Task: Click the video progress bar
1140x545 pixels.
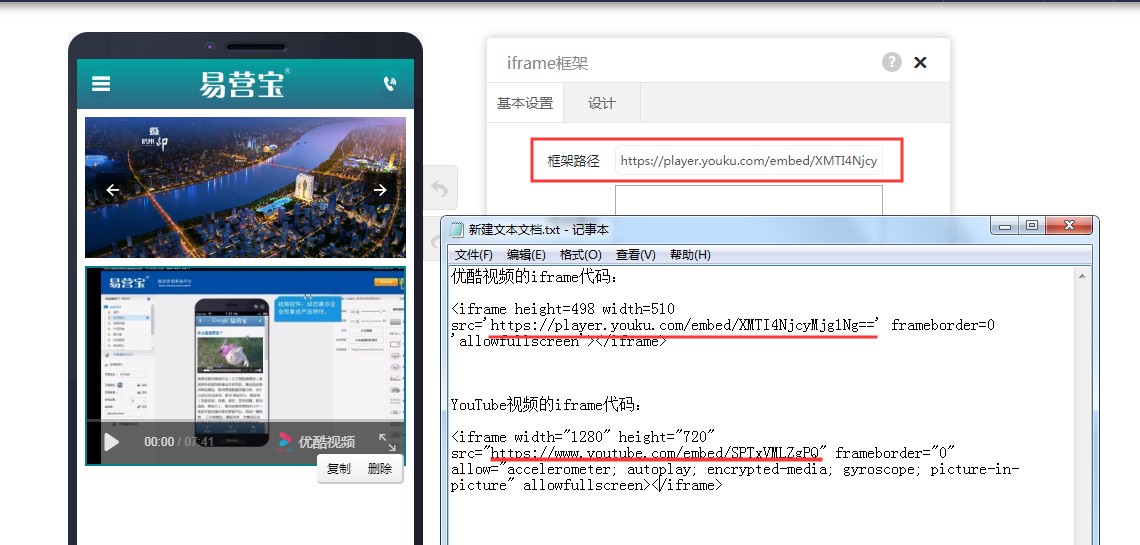Action: 246,421
